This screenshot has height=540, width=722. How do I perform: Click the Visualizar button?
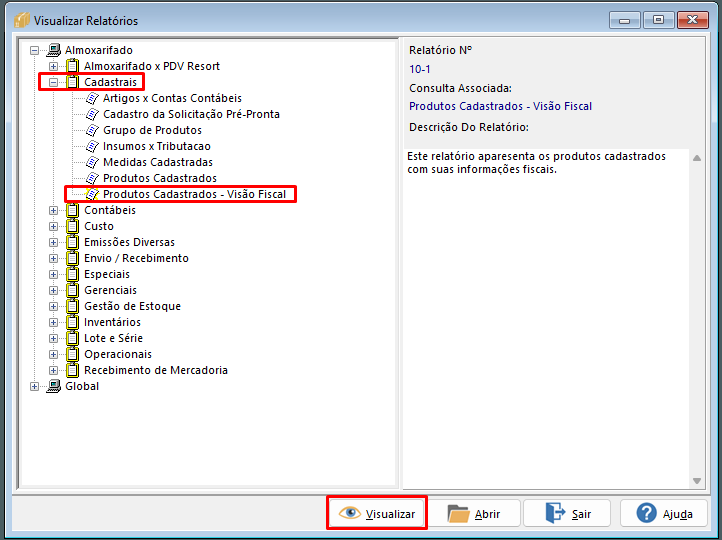pyautogui.click(x=377, y=513)
